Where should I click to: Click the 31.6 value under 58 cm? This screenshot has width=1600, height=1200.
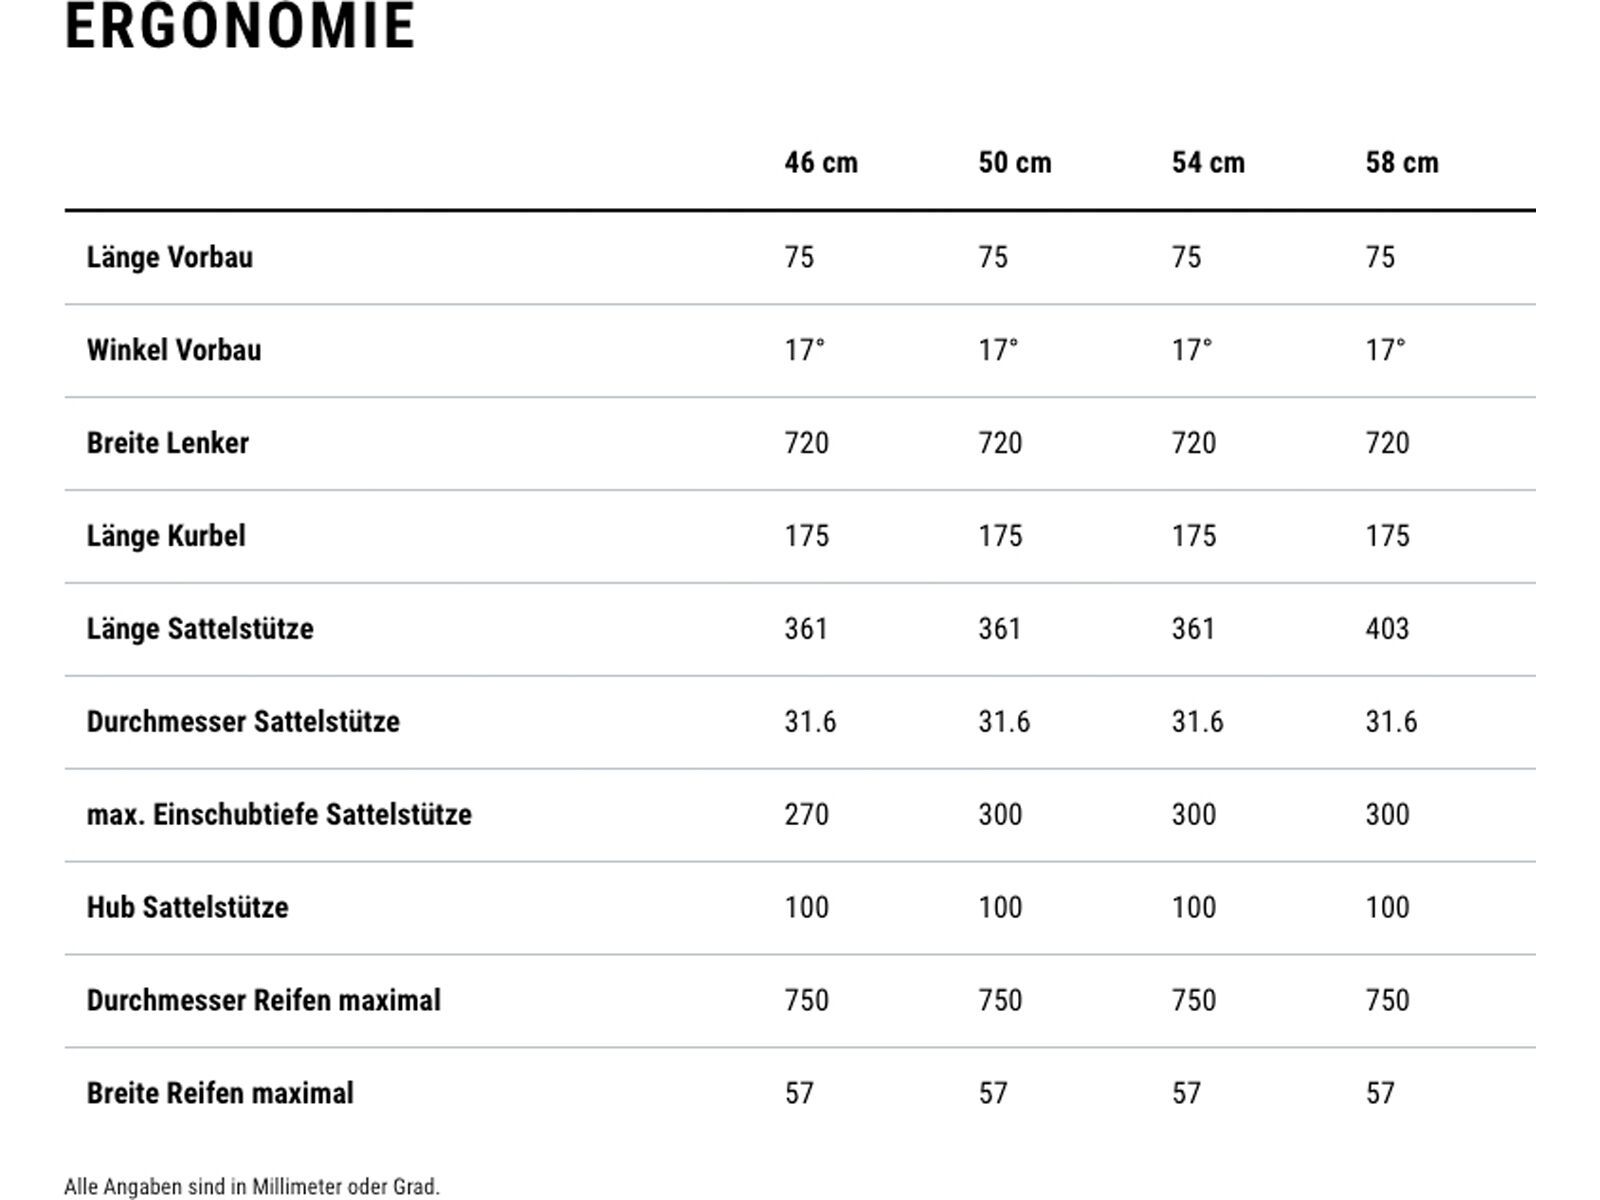coord(1391,722)
